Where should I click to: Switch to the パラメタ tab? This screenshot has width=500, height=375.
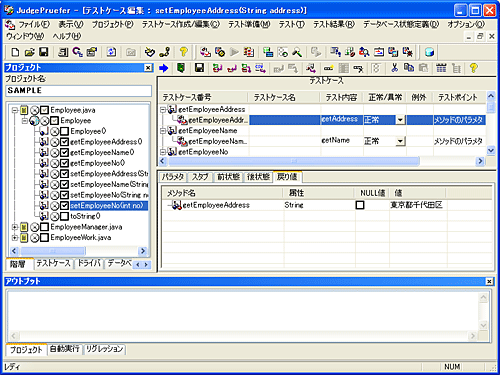(x=173, y=177)
